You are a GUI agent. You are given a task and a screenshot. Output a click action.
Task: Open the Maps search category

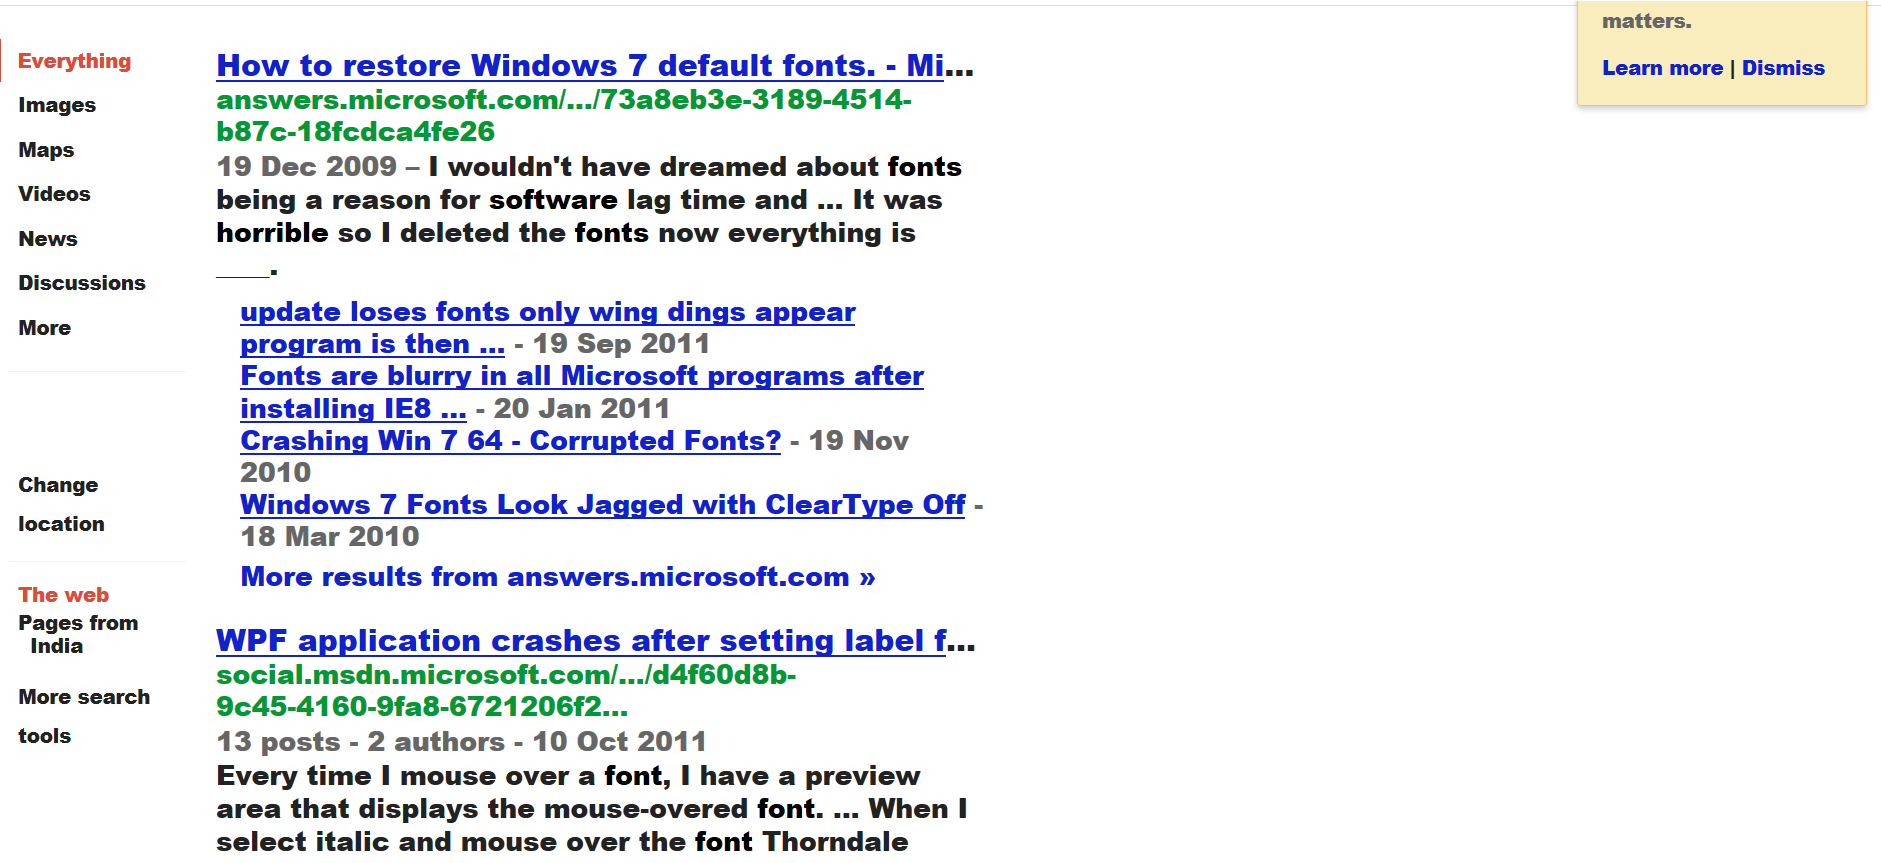point(46,150)
